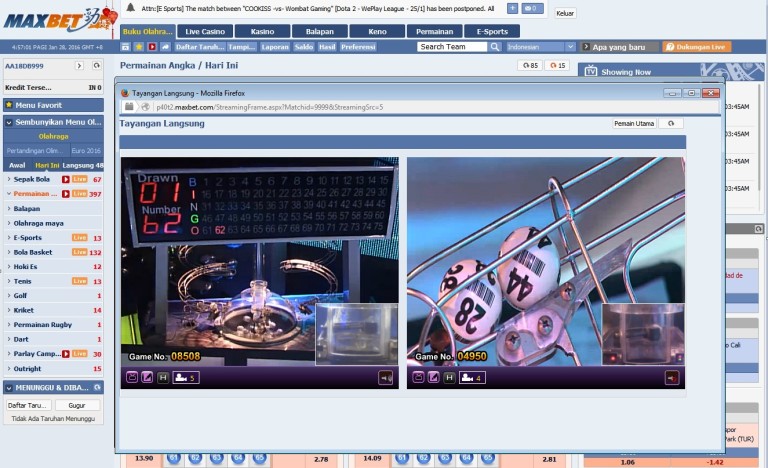Click the play icon beside Sepak Bola
The height and width of the screenshot is (468, 768).
pyautogui.click(x=66, y=179)
